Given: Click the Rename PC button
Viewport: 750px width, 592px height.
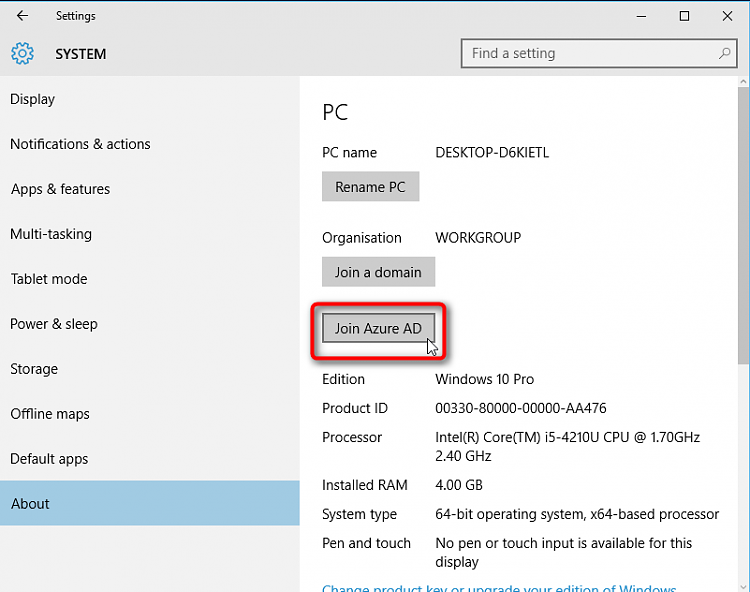Looking at the screenshot, I should point(370,186).
